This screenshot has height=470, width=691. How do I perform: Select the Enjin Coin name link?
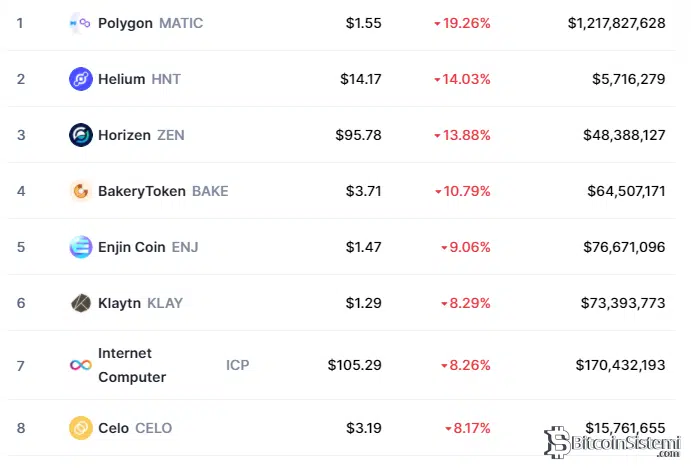pos(132,247)
